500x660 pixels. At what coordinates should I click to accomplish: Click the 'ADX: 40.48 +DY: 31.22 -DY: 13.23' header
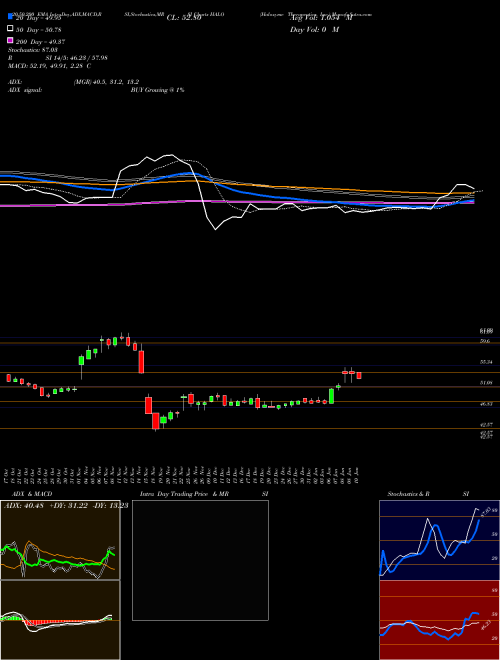click(66, 506)
